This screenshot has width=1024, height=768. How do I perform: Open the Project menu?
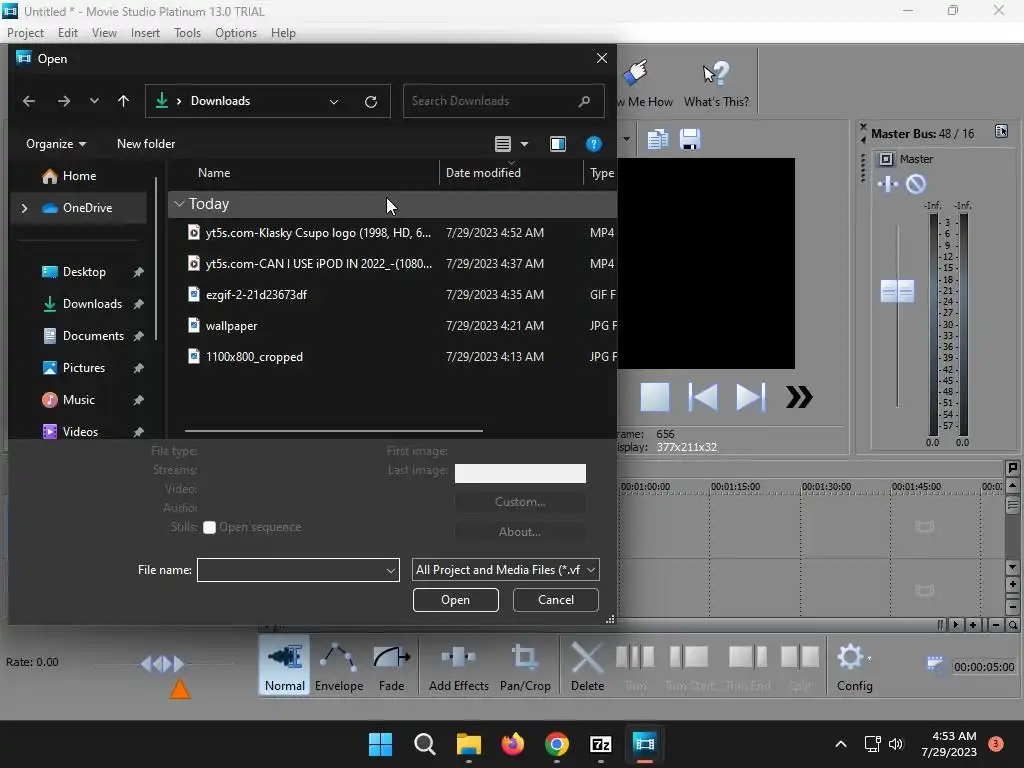[25, 33]
